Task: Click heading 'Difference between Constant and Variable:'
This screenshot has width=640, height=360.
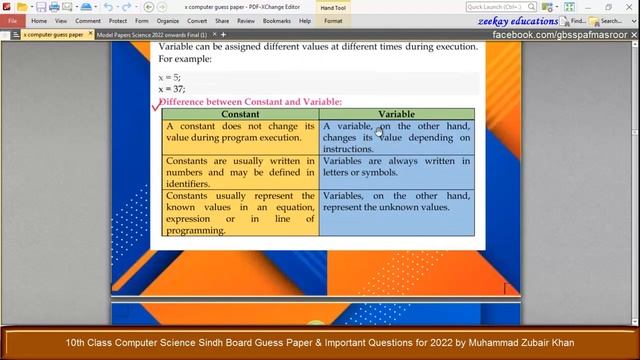Action: coord(251,102)
